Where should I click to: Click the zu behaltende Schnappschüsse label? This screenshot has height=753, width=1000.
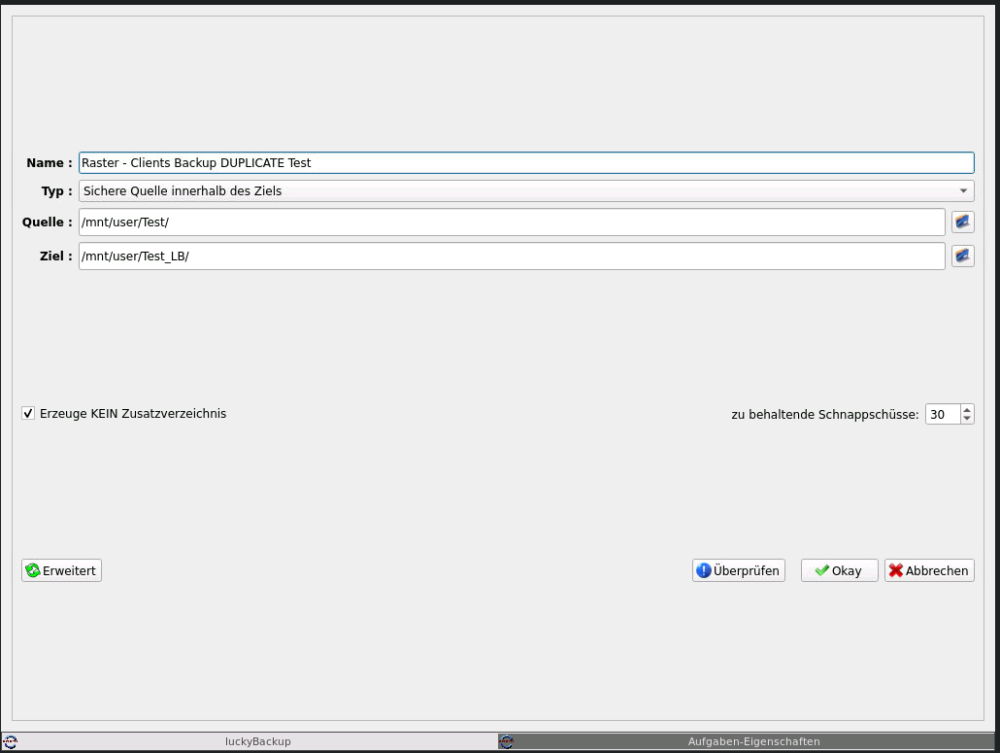pyautogui.click(x=825, y=414)
